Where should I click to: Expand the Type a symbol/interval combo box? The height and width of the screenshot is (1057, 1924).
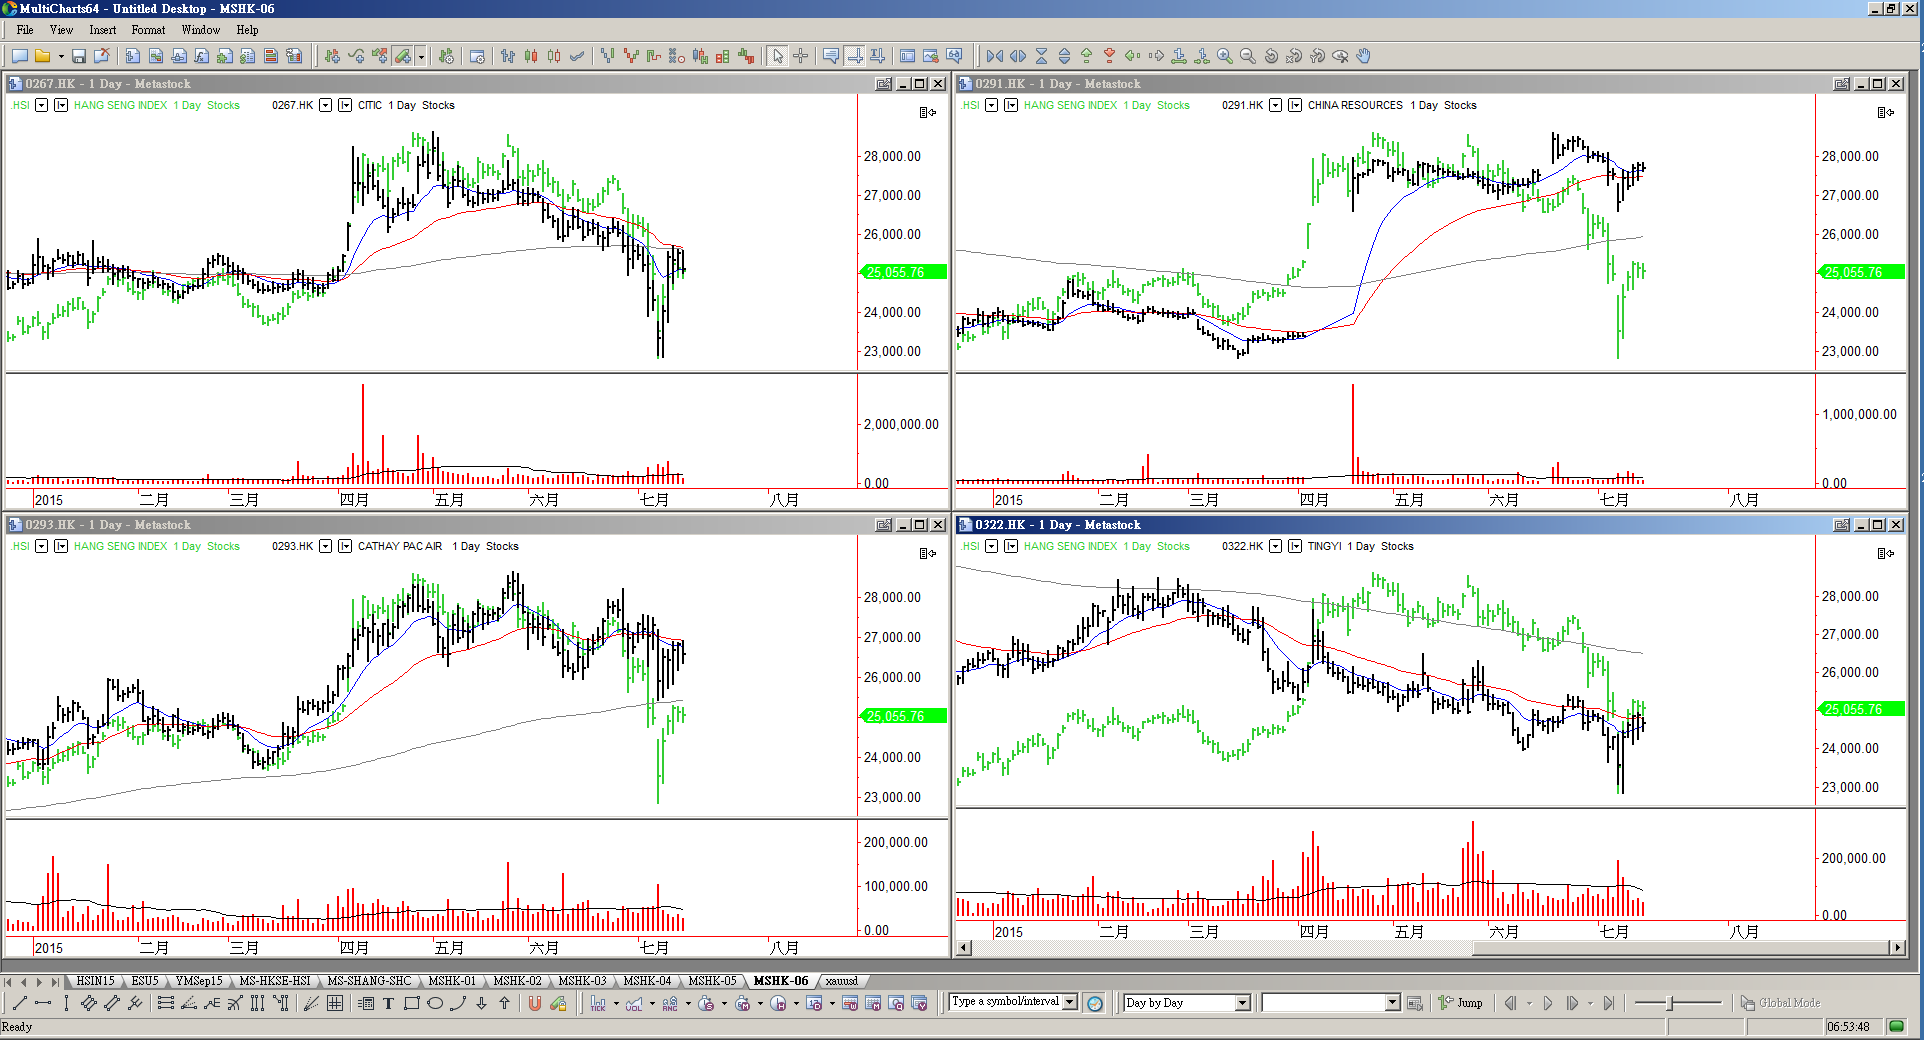point(1070,1002)
